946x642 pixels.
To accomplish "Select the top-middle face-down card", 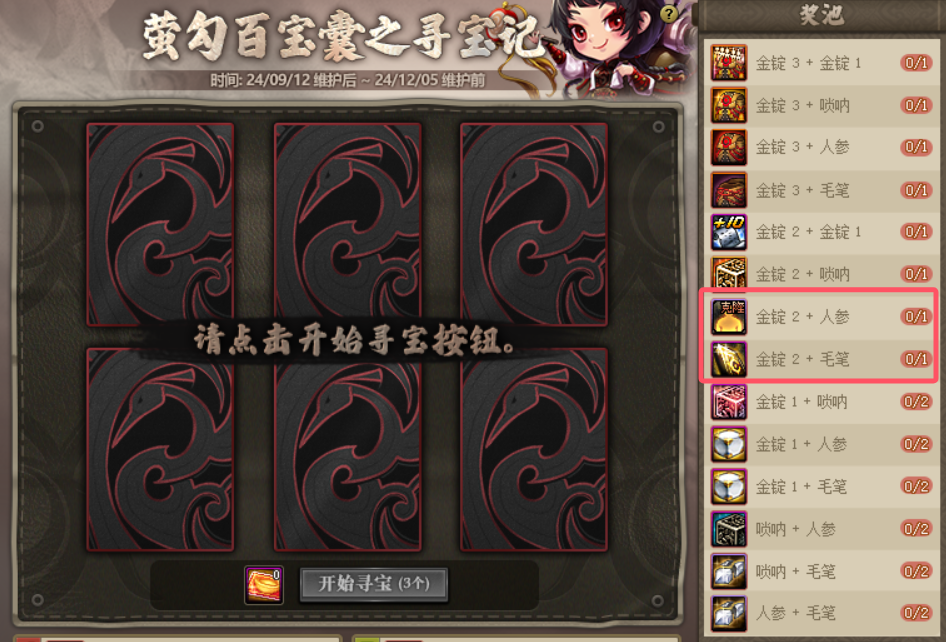I will 348,224.
